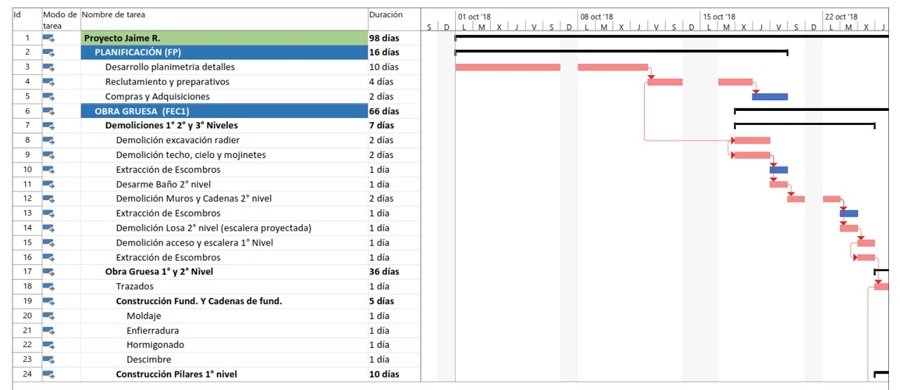This screenshot has height=390, width=900.
Task: Click the 08 oct '18 timescale header
Action: click(597, 17)
